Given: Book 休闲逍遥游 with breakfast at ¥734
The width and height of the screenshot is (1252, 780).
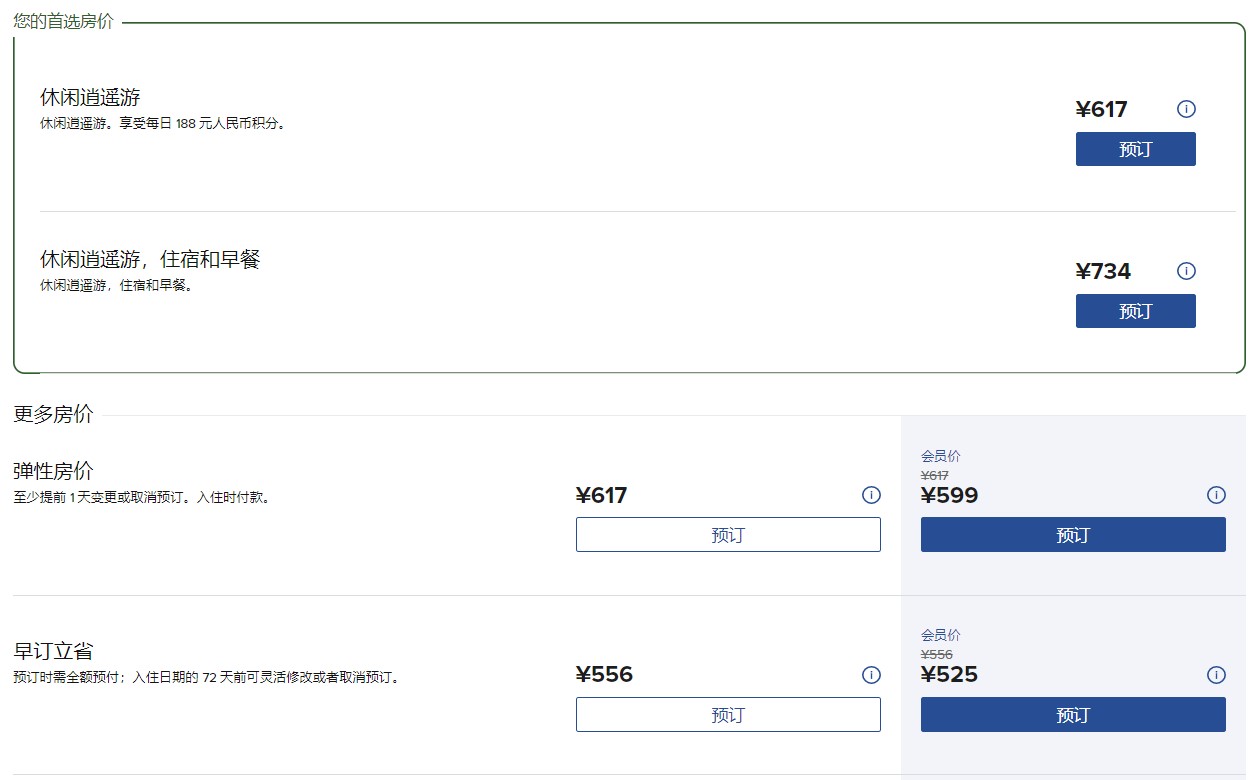Looking at the screenshot, I should point(1135,311).
